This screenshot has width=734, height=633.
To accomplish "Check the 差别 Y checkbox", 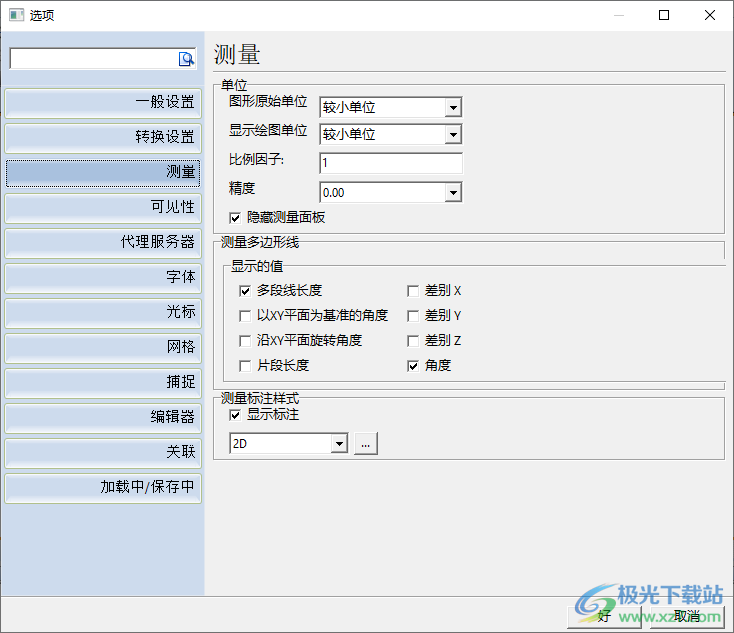I will pos(413,316).
